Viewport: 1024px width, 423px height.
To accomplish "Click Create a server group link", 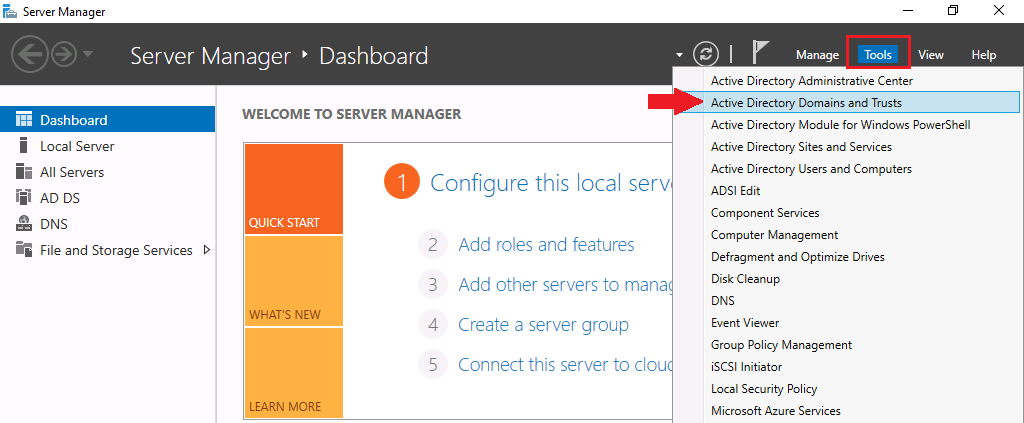I will pyautogui.click(x=543, y=324).
